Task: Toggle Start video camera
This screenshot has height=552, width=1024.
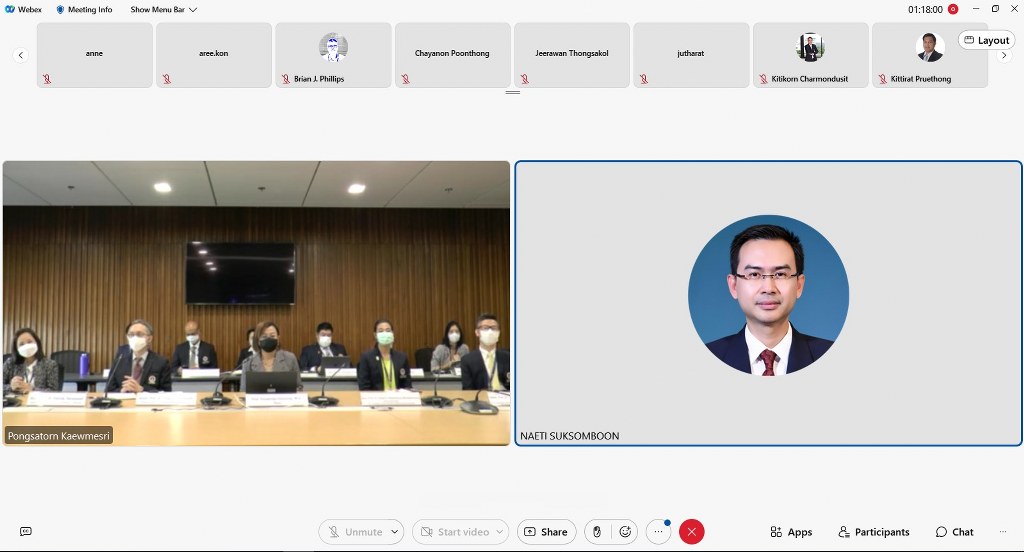Action: 454,532
